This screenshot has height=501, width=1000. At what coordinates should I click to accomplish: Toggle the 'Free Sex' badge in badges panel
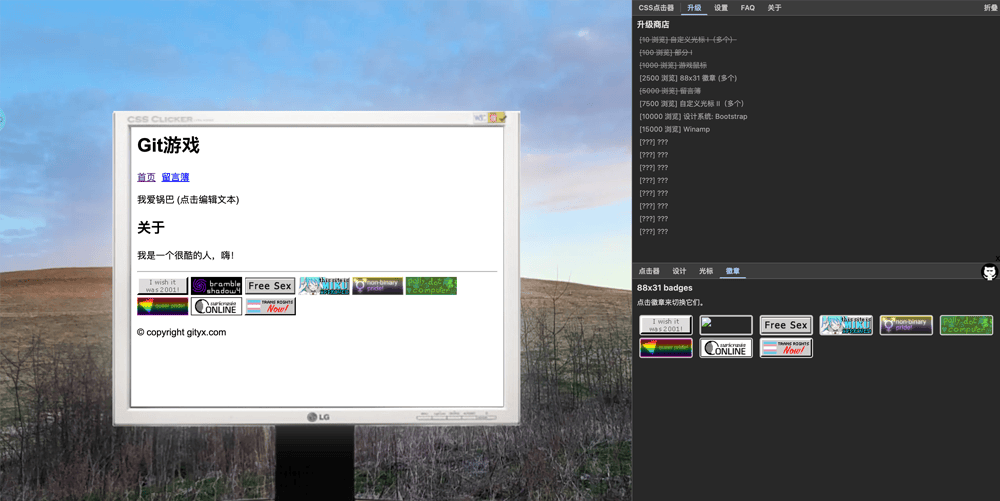(x=786, y=325)
